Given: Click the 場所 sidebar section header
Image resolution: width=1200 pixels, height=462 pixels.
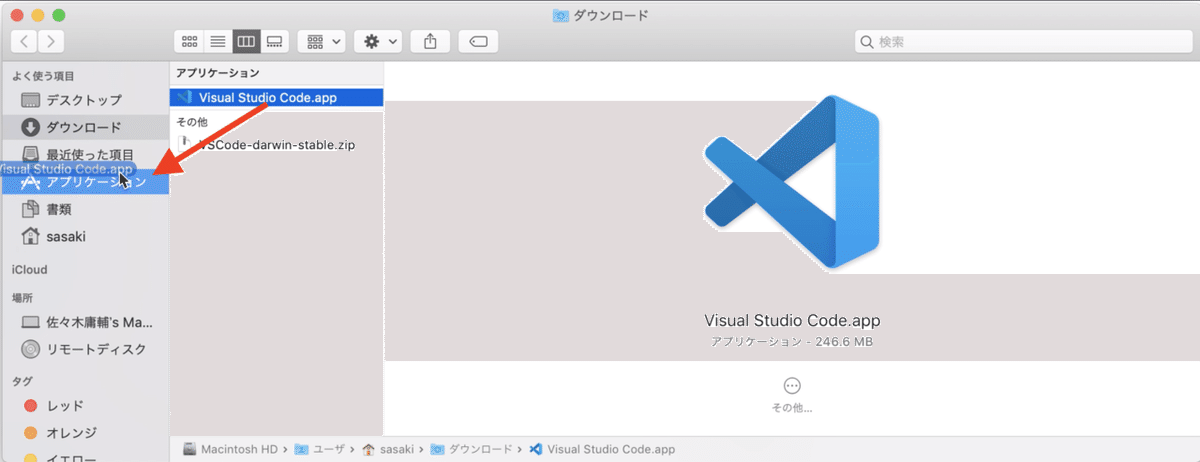Looking at the screenshot, I should [22, 297].
